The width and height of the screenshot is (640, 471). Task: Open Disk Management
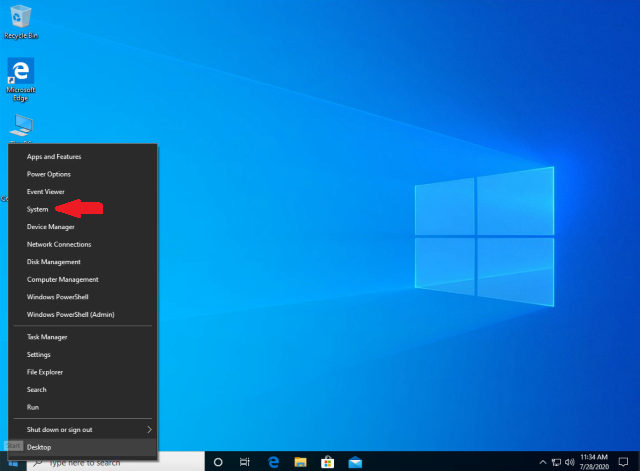click(82, 262)
